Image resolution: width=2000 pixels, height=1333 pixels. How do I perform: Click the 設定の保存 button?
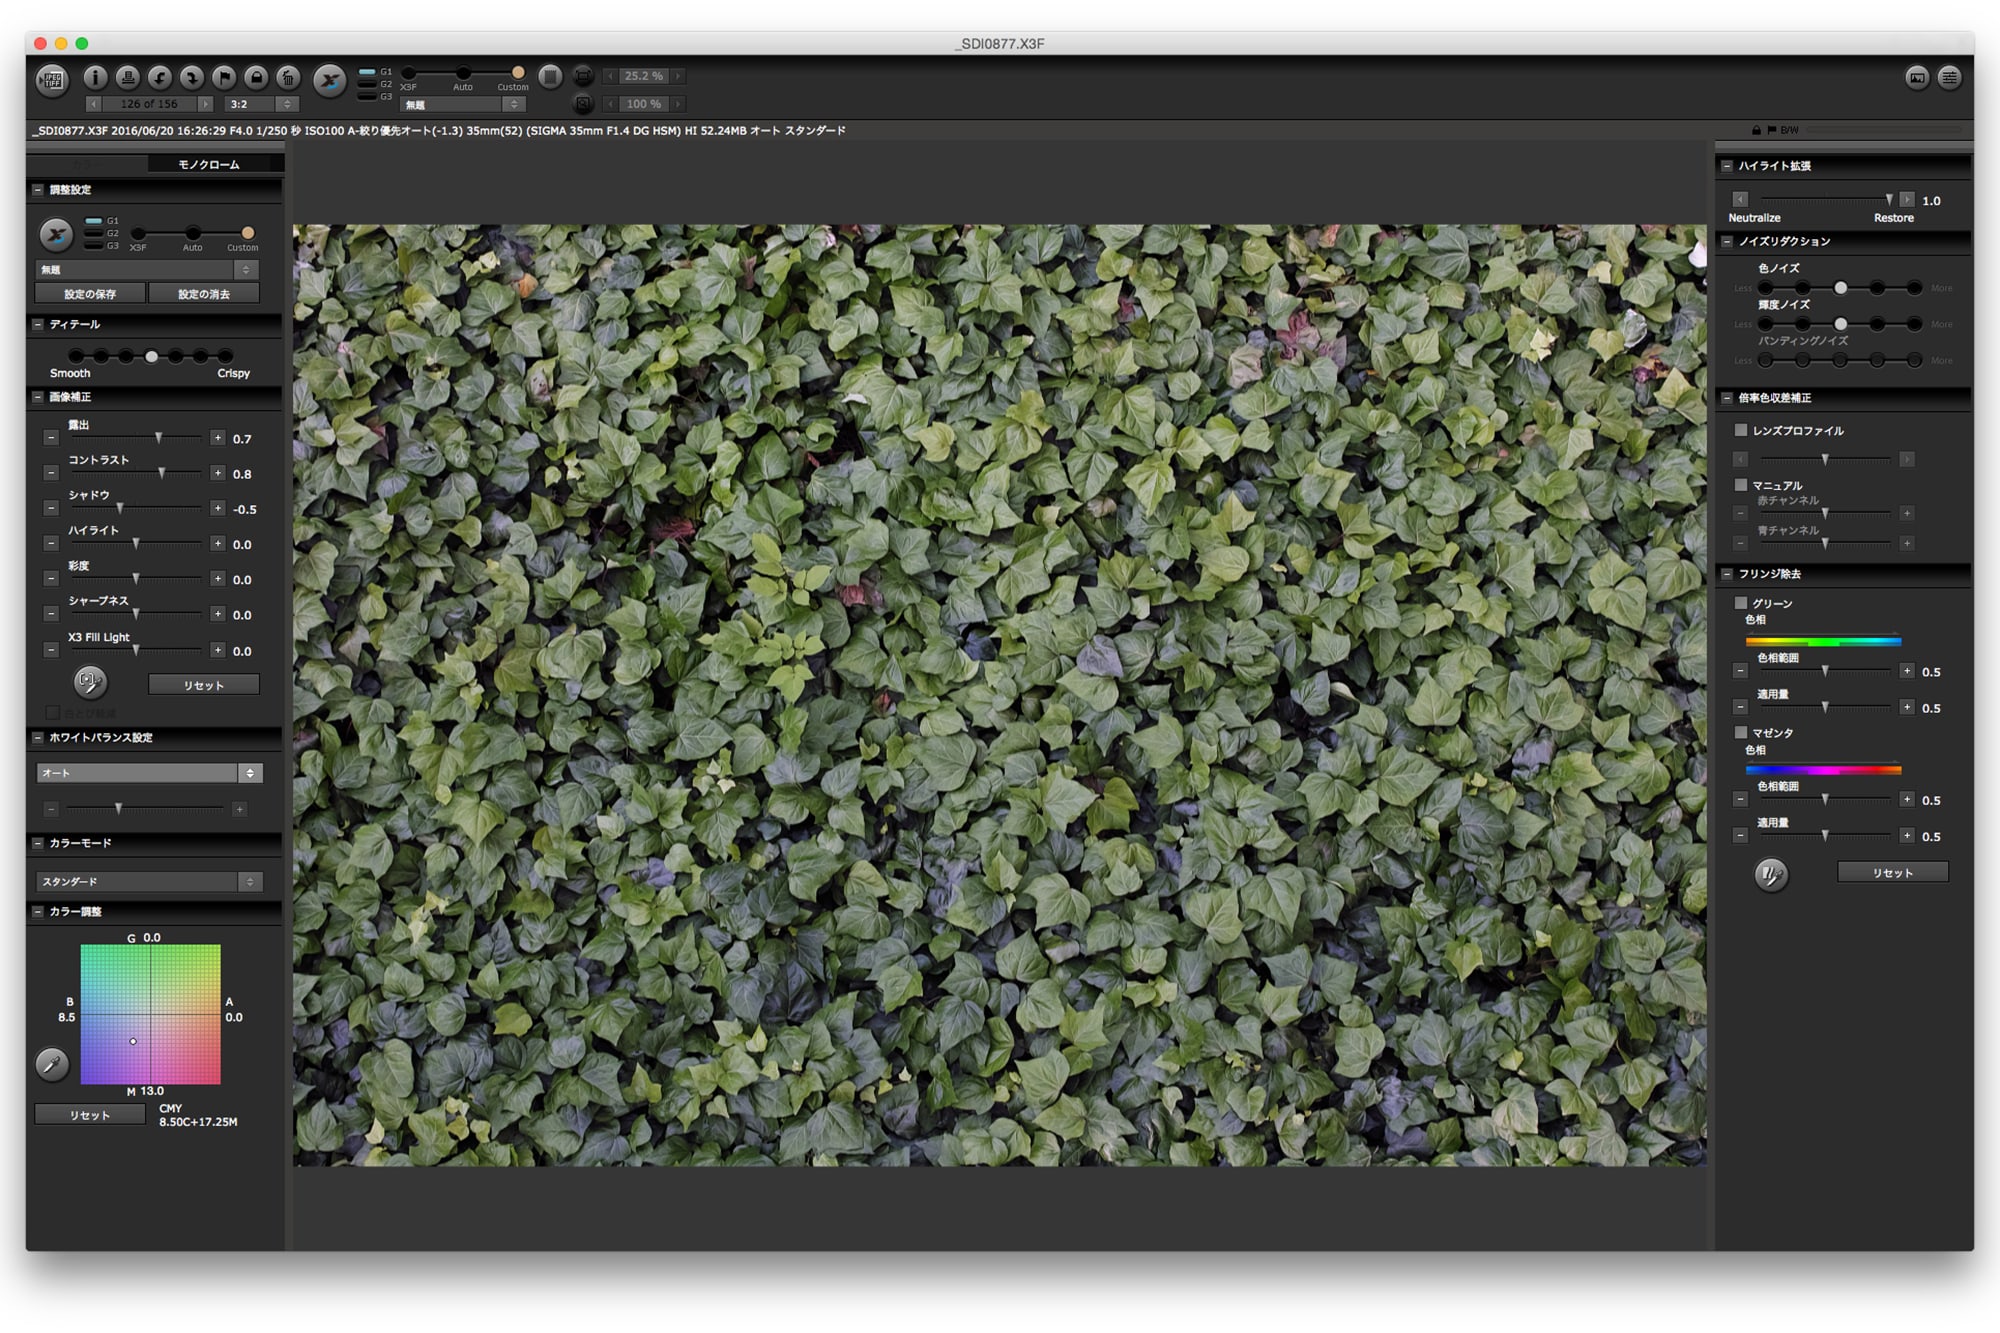pyautogui.click(x=90, y=294)
